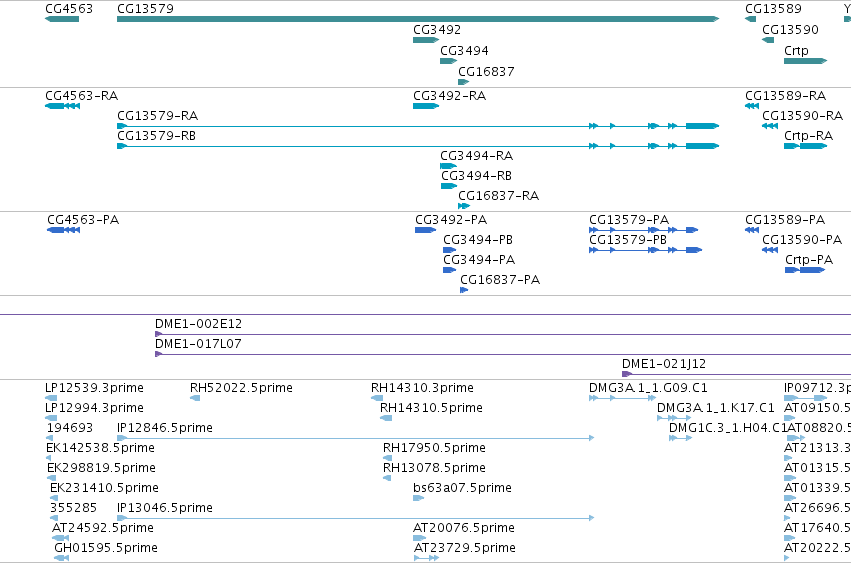Click the IP12846.5prime EST line

[x=355, y=438]
